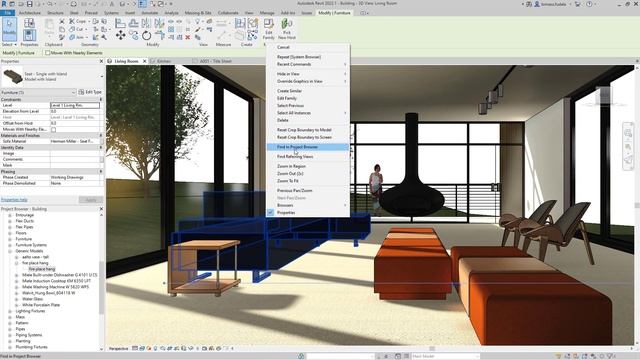640x360 pixels.
Task: Select the Cope geometry tool
Action: coord(78,21)
